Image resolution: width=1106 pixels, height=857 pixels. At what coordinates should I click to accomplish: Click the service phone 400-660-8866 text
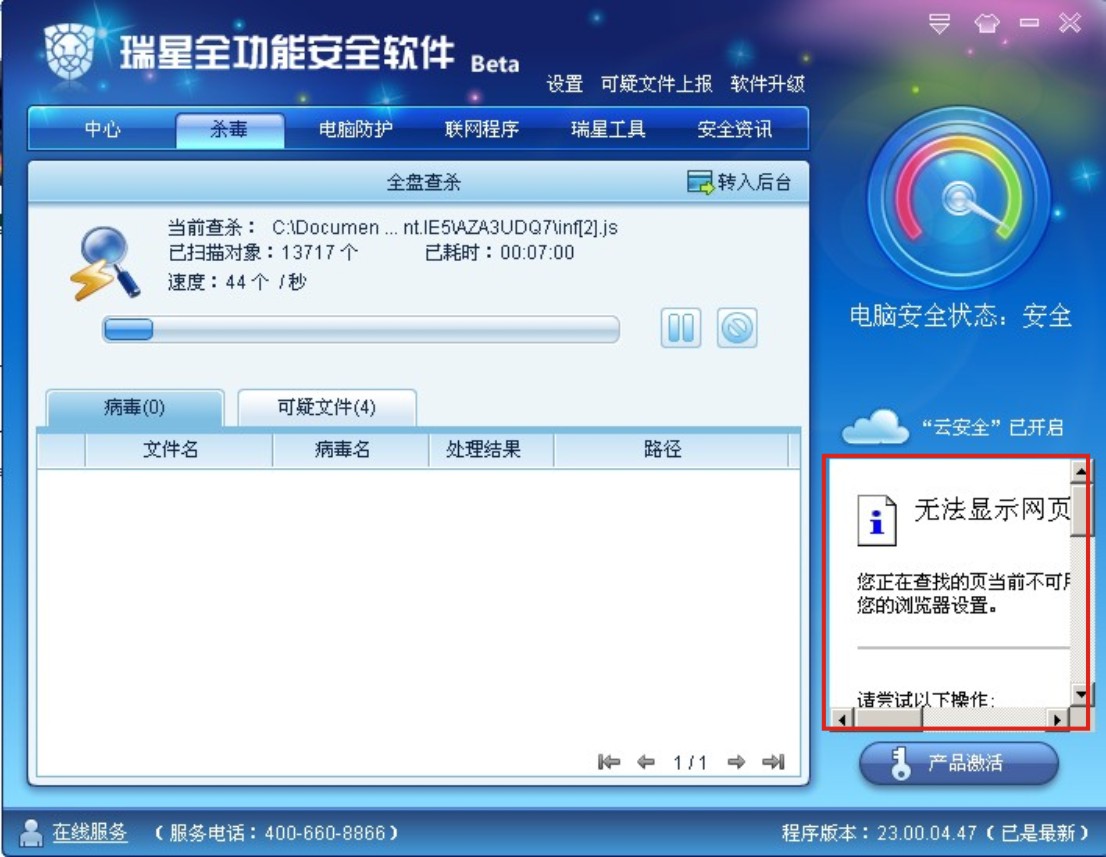276,833
